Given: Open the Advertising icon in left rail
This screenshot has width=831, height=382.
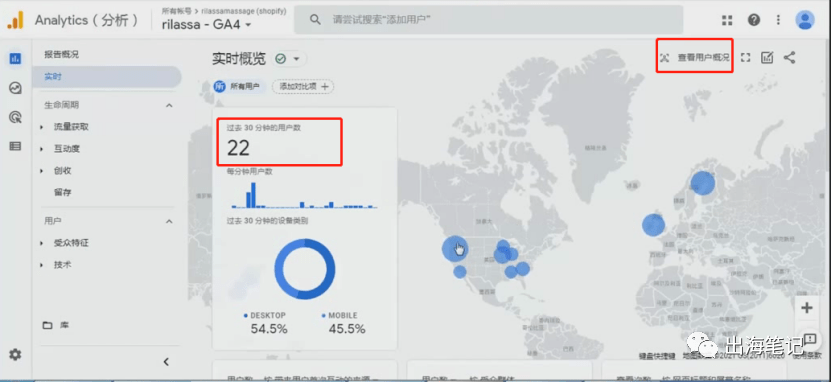Looking at the screenshot, I should pos(15,117).
